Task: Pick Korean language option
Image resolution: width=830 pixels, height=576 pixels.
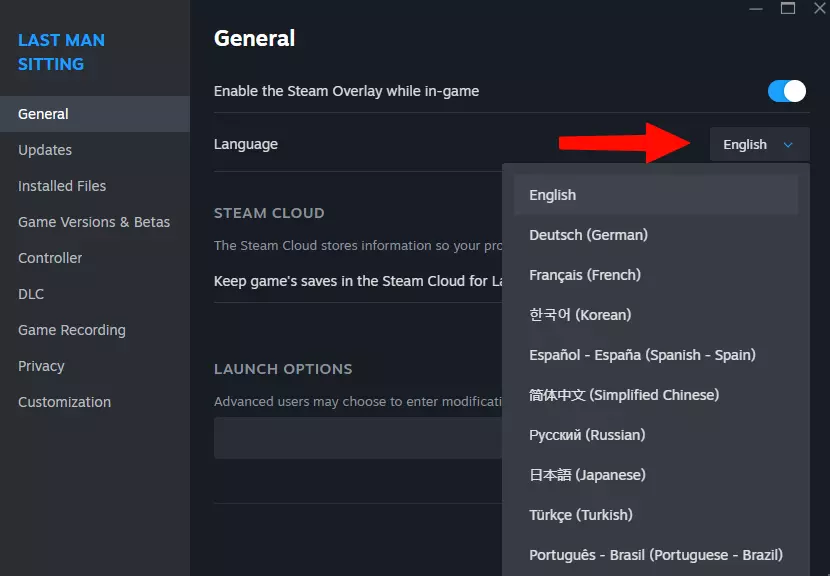Action: point(580,315)
